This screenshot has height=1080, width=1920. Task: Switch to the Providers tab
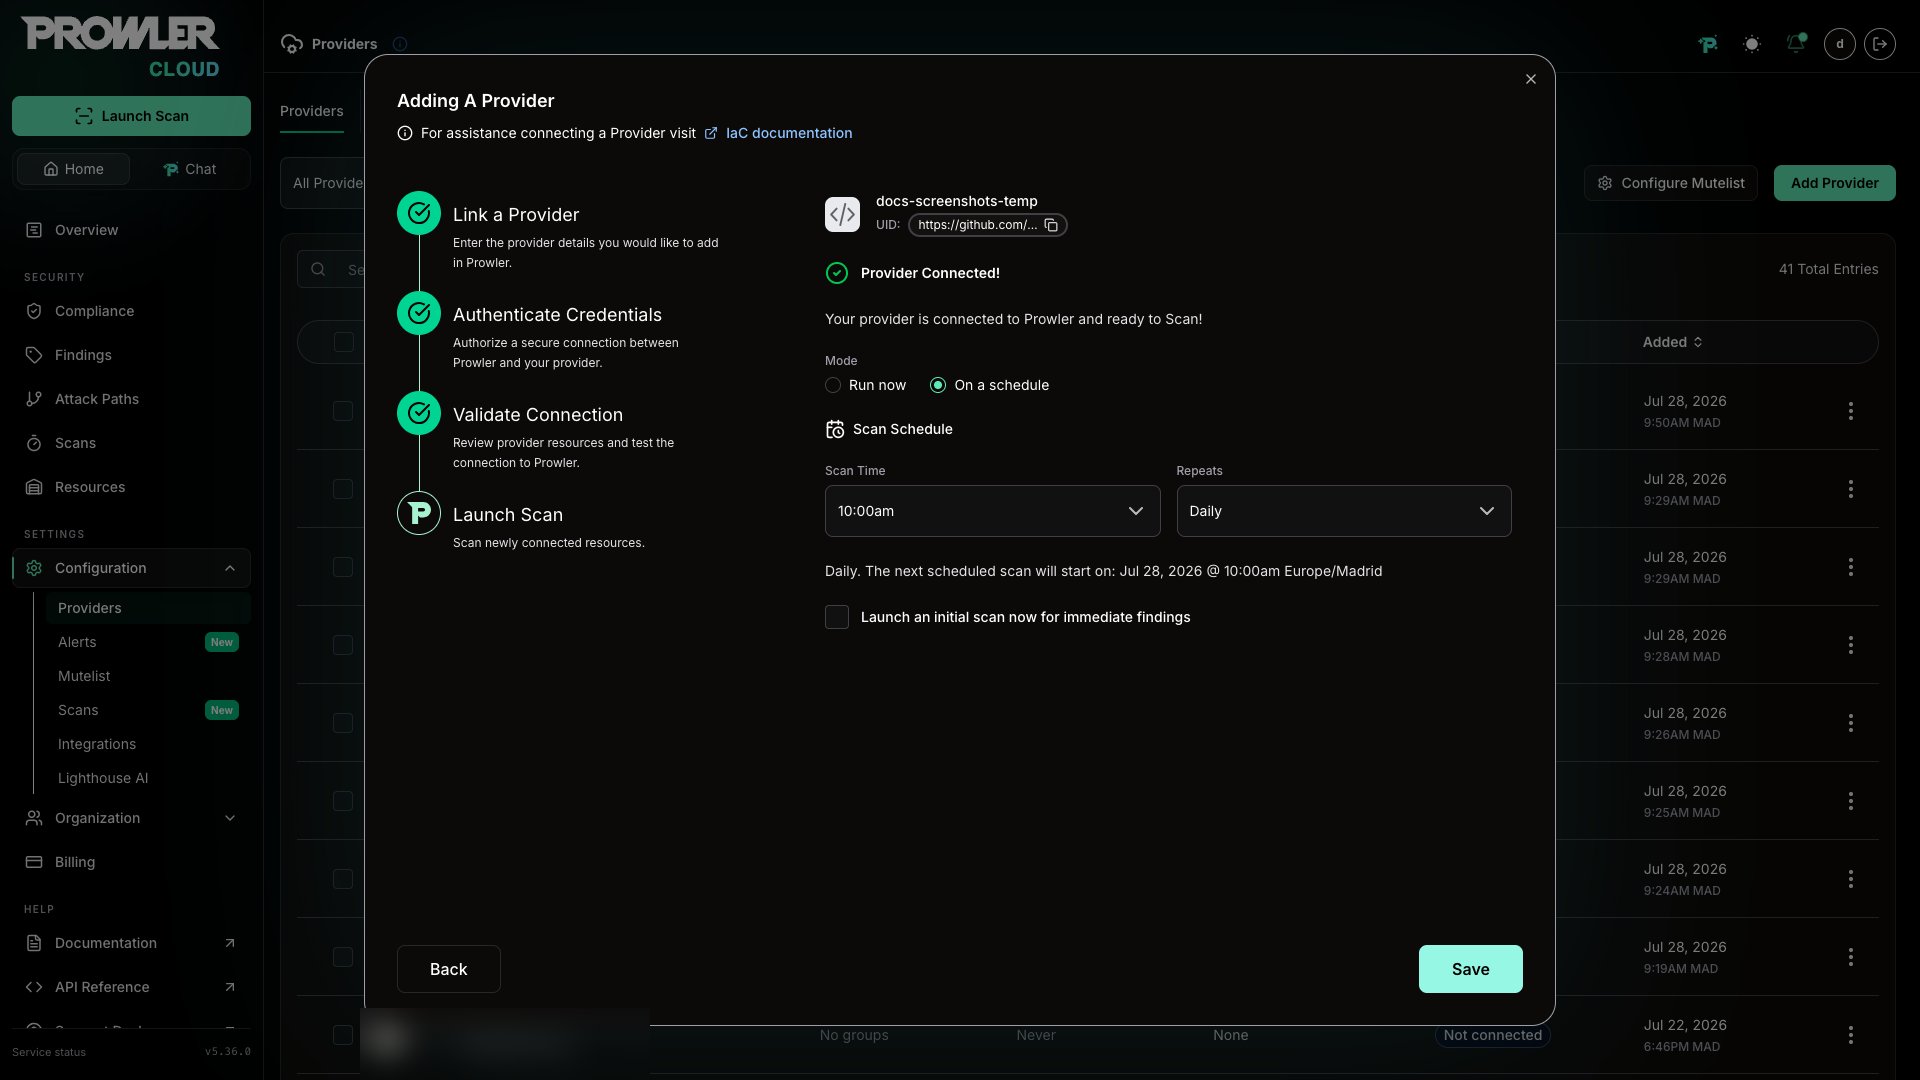click(x=311, y=111)
